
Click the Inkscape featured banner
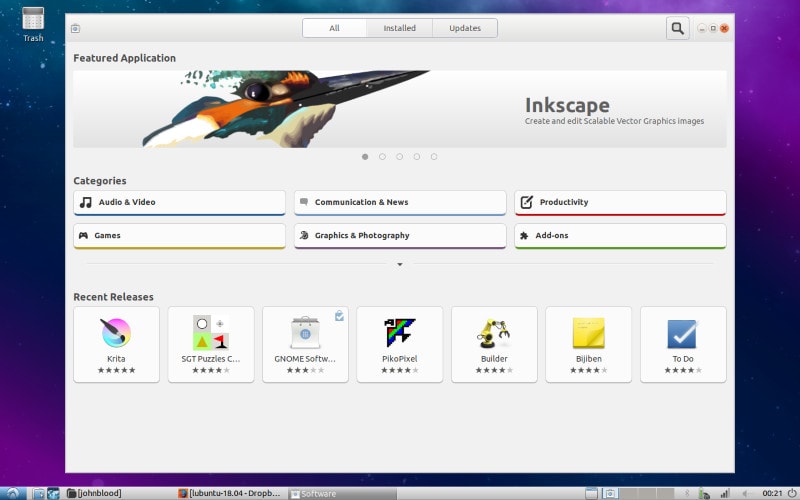point(399,109)
